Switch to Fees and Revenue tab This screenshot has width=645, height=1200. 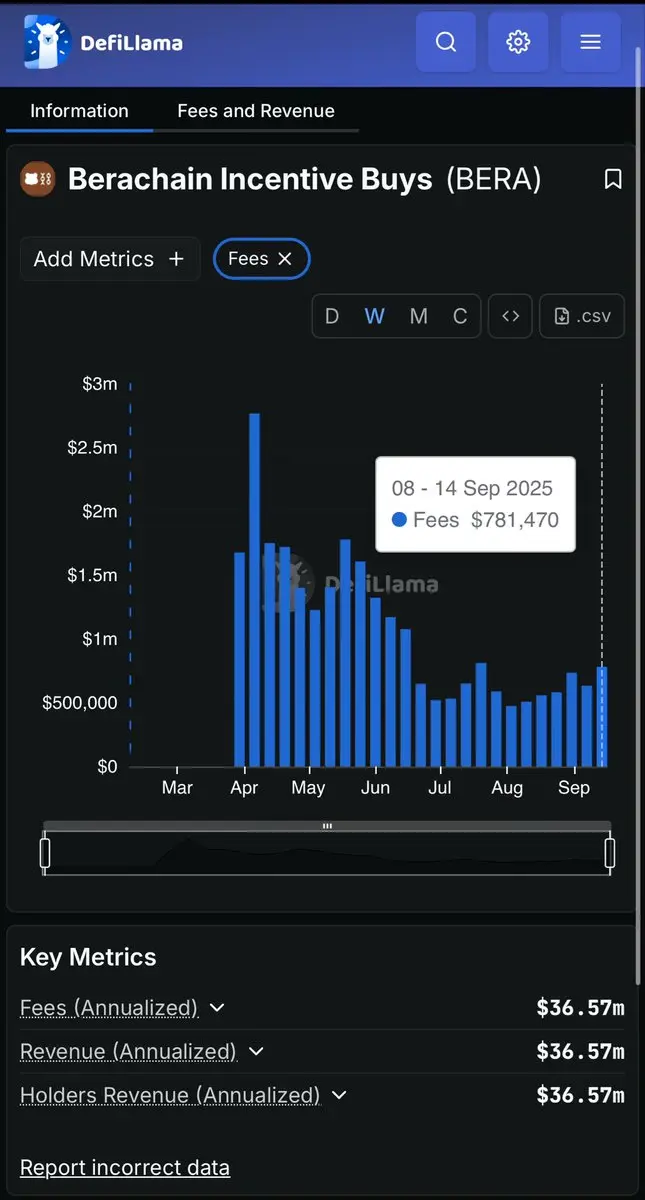(256, 111)
